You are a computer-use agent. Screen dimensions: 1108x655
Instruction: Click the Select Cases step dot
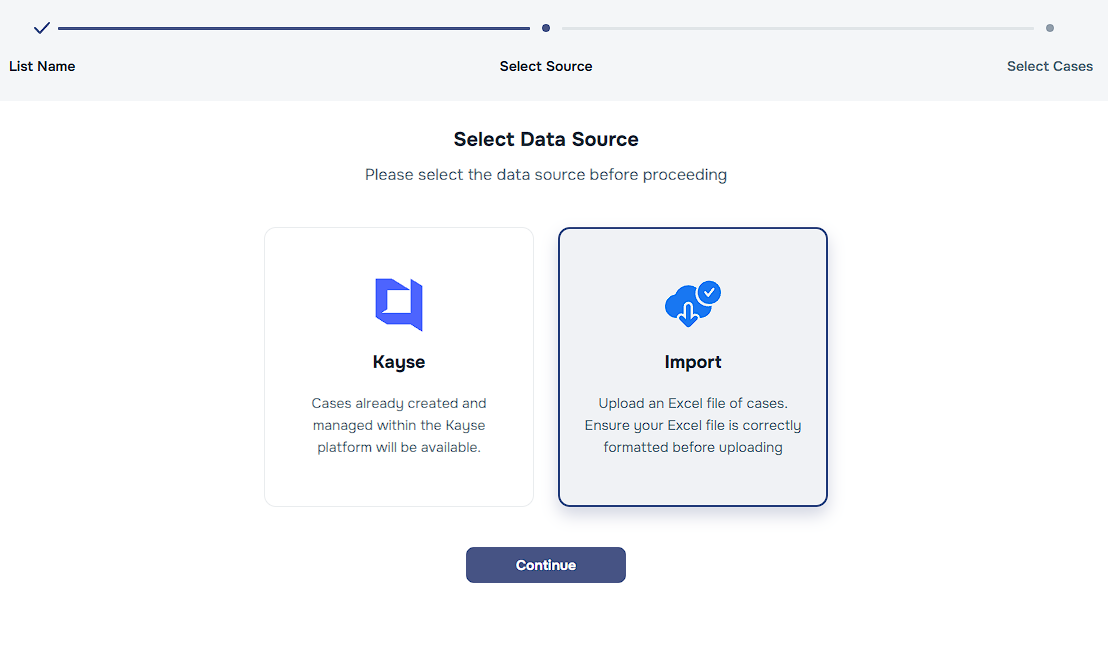coord(1050,28)
